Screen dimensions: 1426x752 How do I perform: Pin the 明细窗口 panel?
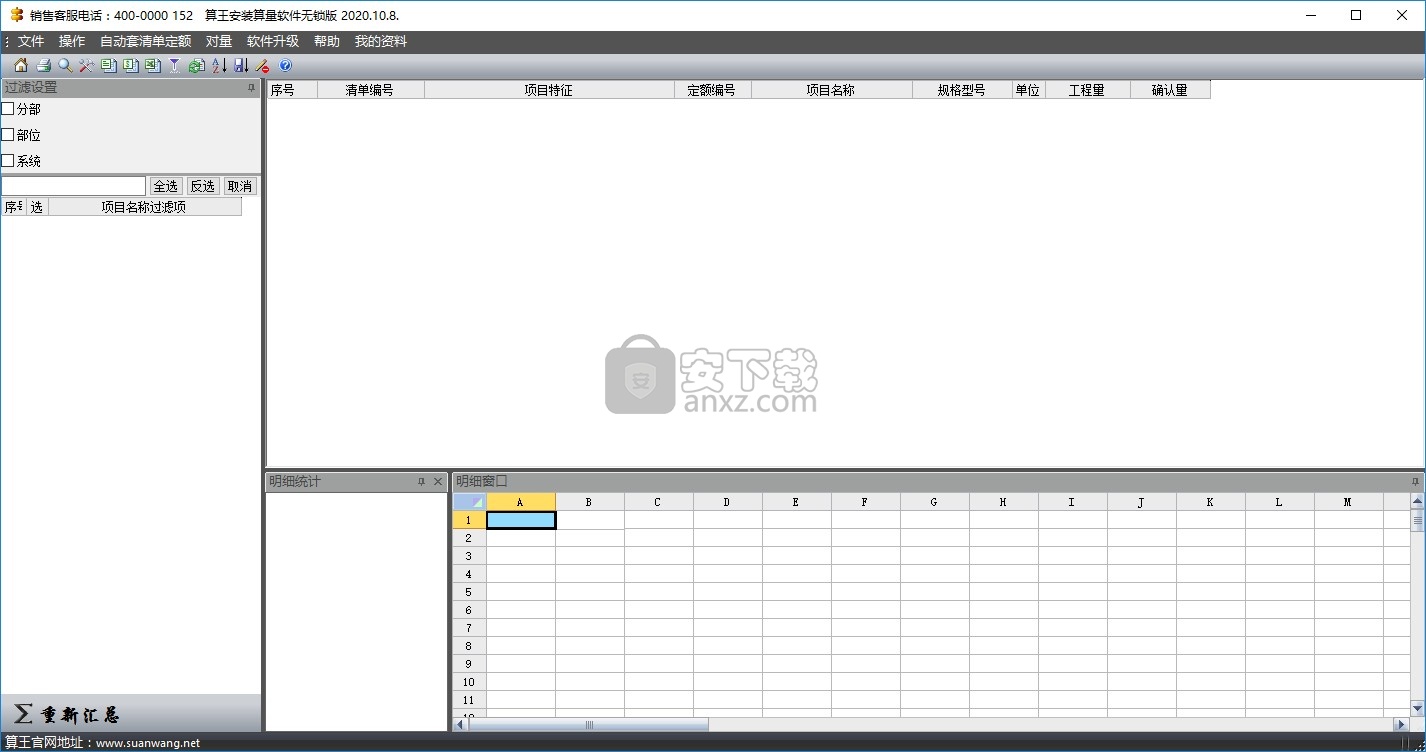[x=1416, y=482]
